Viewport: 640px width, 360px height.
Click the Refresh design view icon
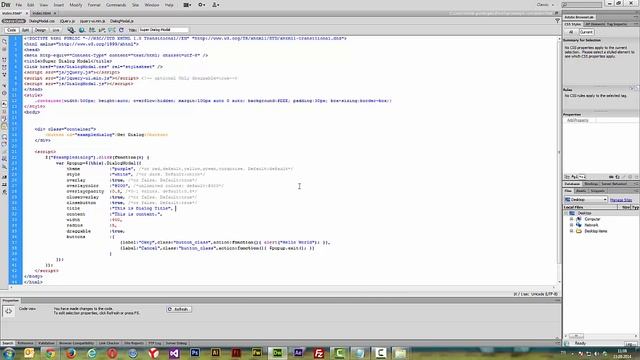point(121,30)
